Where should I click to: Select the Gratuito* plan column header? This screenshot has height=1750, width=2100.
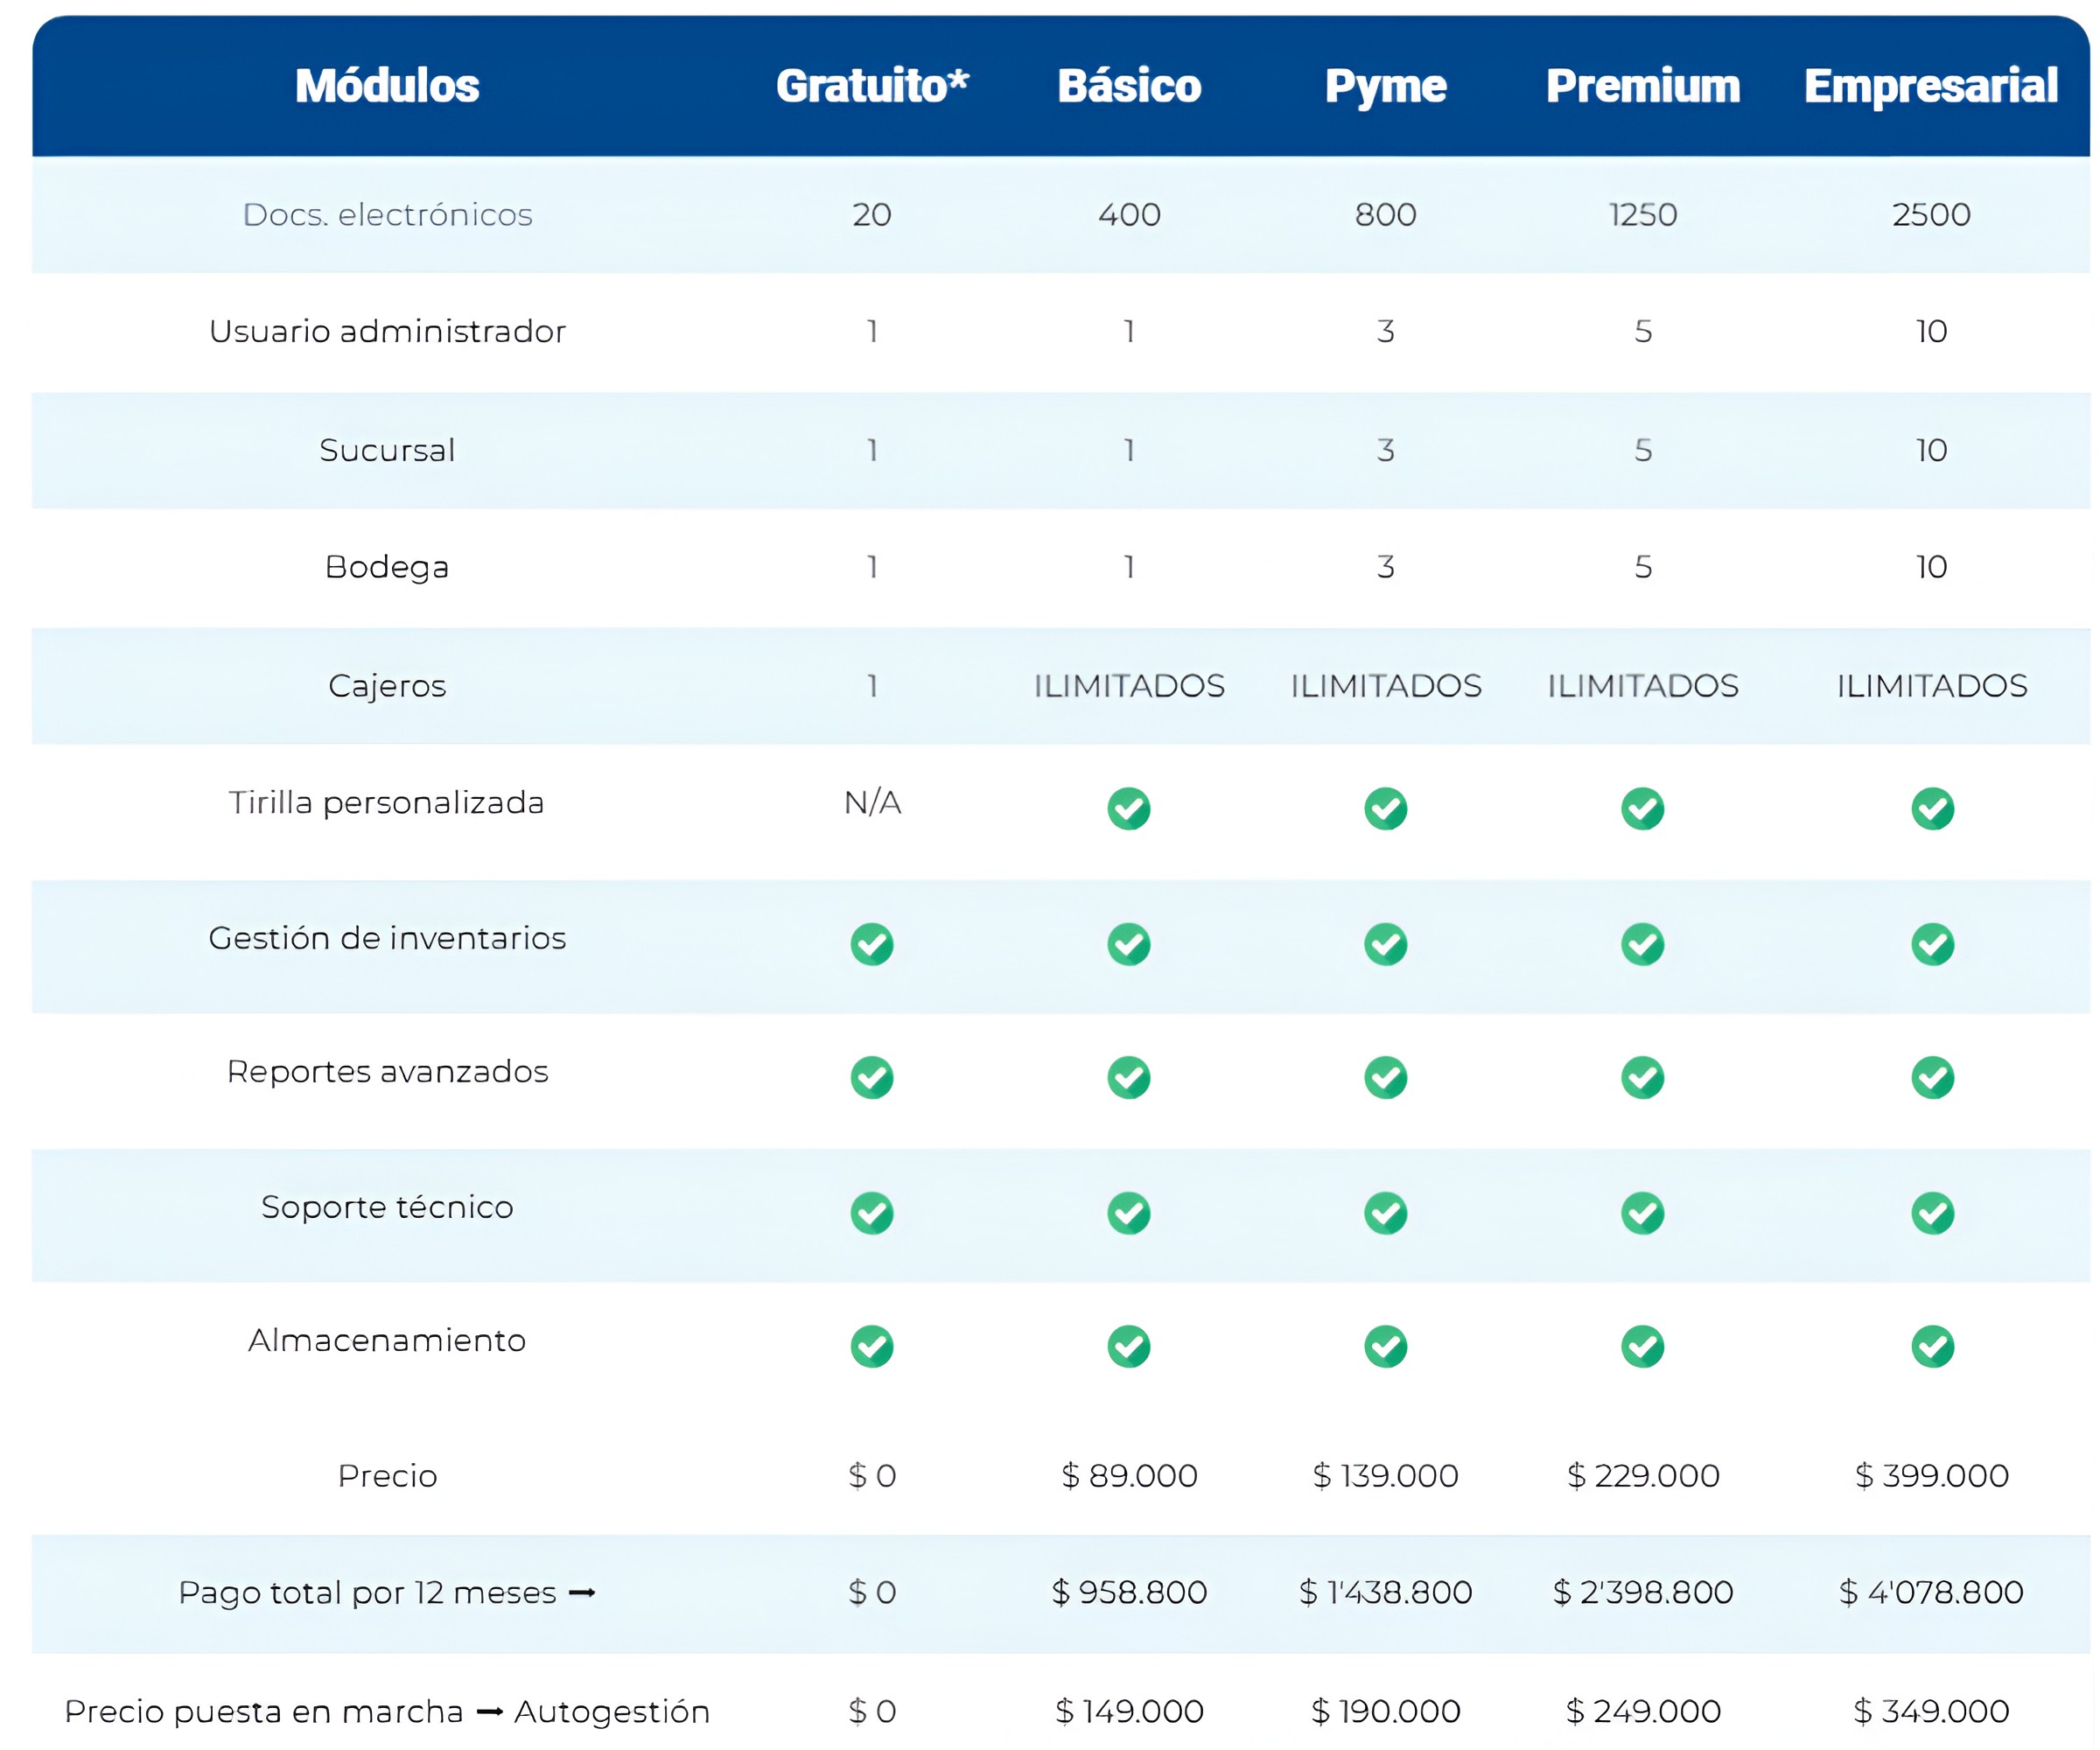point(871,85)
